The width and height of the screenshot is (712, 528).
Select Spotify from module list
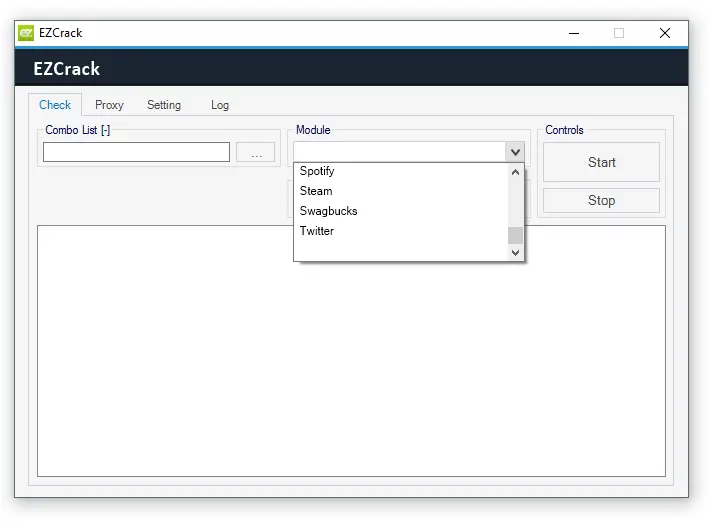(401, 171)
